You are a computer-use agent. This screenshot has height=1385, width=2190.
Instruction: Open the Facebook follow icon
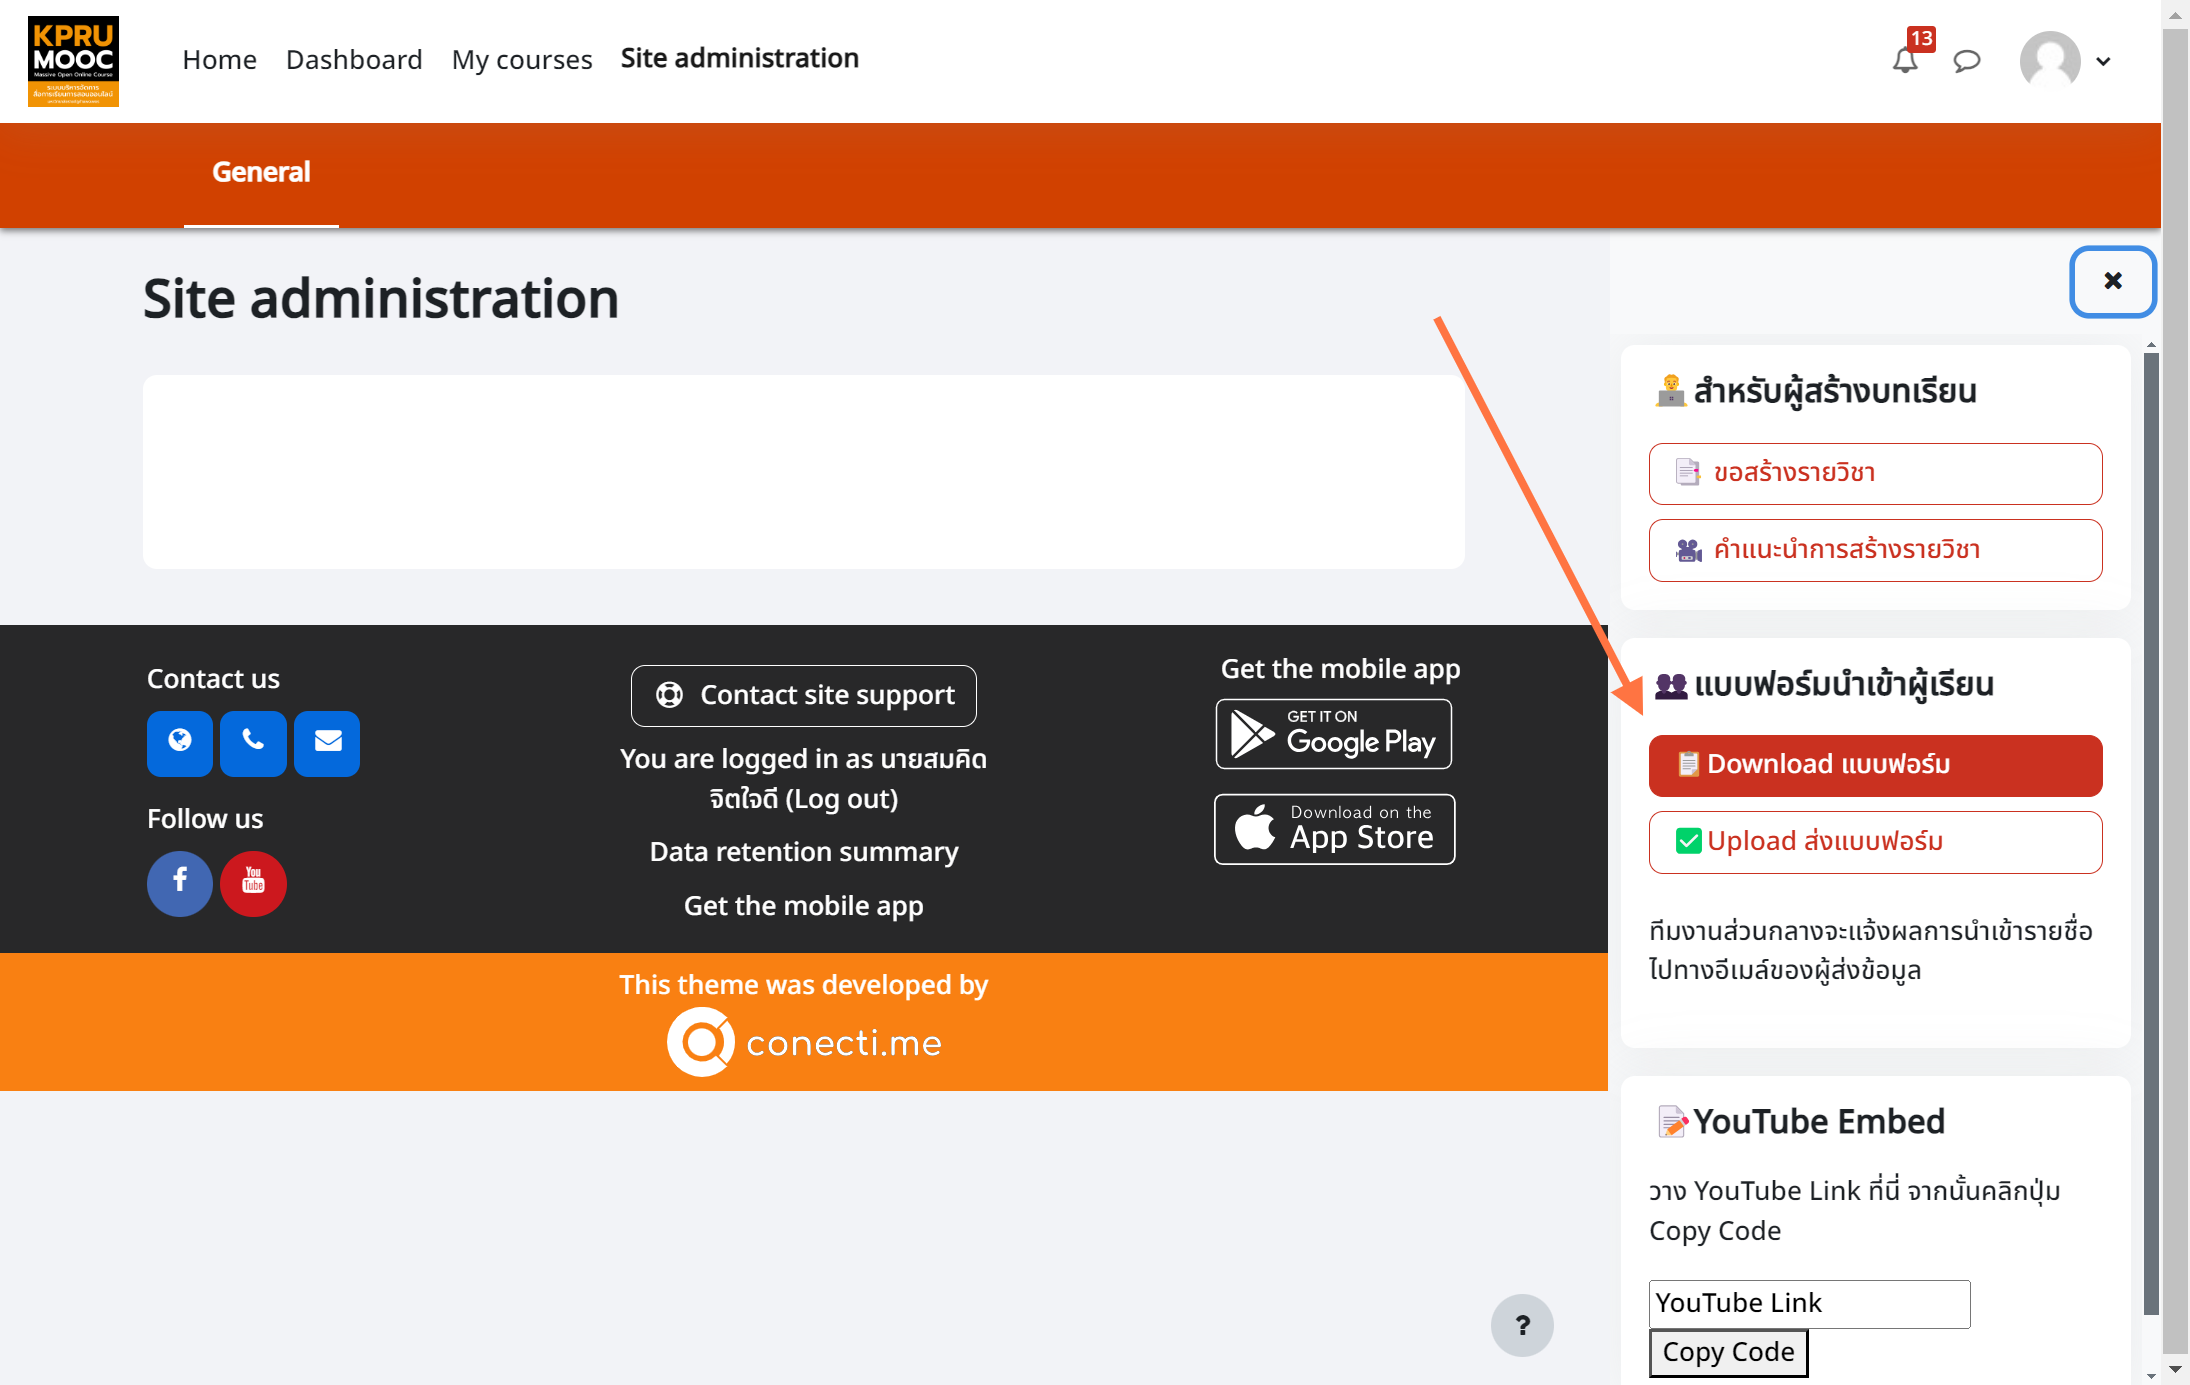[x=180, y=883]
